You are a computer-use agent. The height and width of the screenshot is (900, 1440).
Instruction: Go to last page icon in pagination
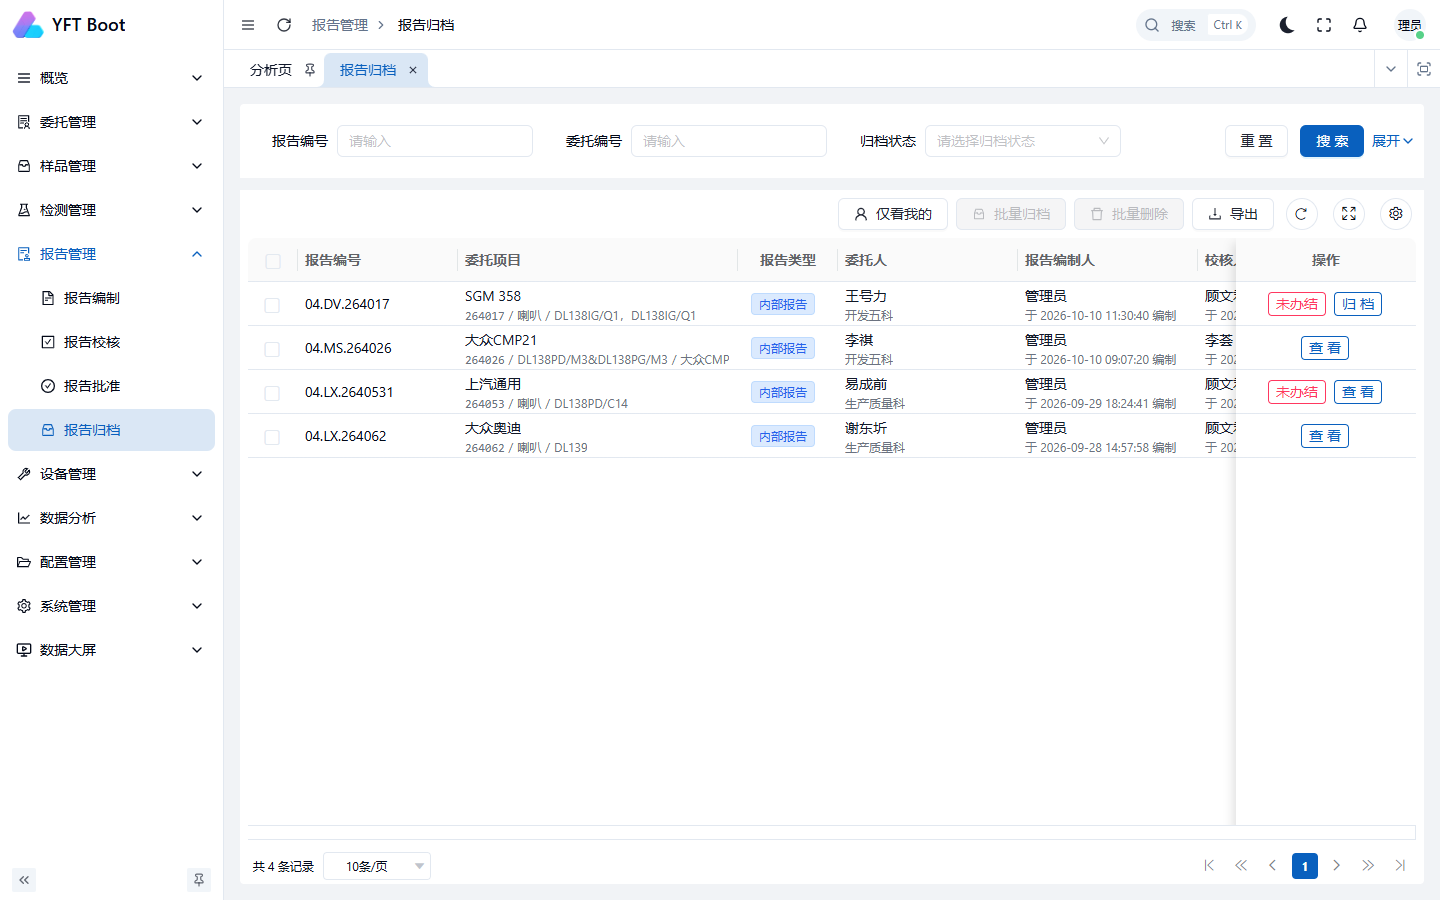[1400, 866]
